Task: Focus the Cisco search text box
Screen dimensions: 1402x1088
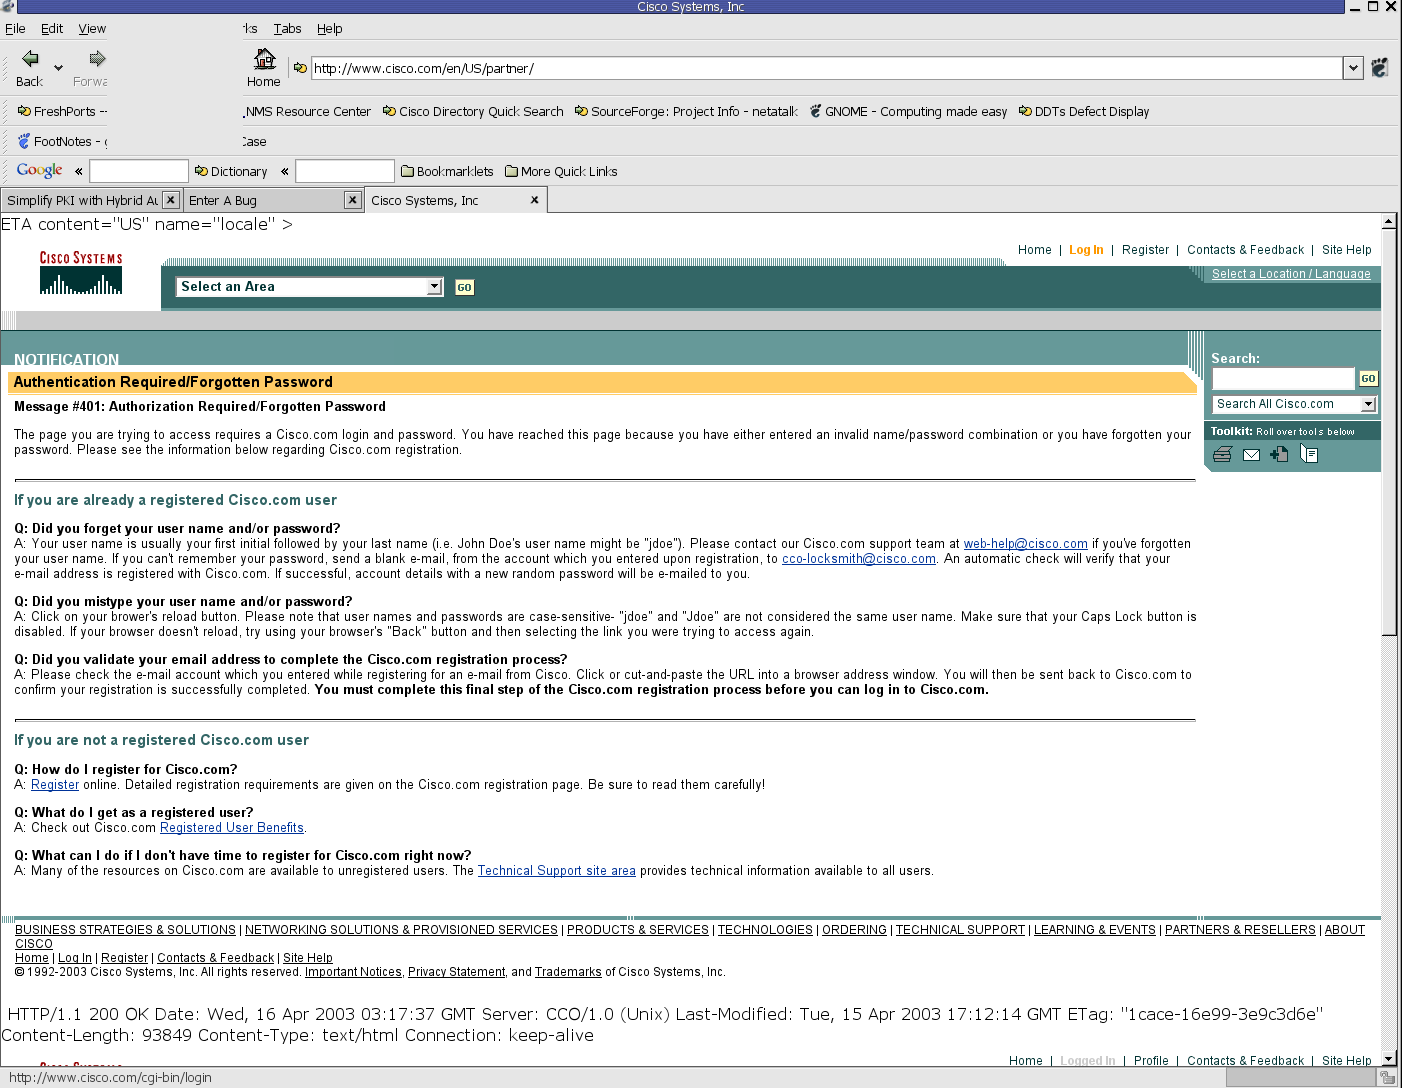Action: 1283,379
